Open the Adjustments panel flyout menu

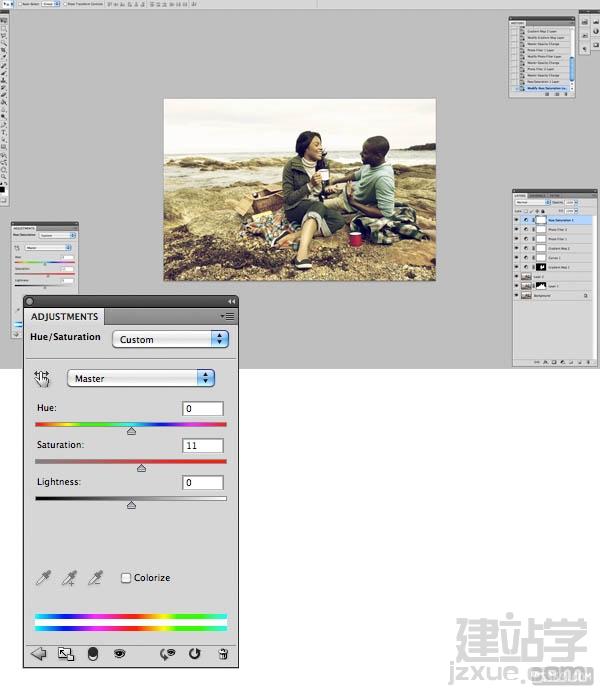point(228,316)
